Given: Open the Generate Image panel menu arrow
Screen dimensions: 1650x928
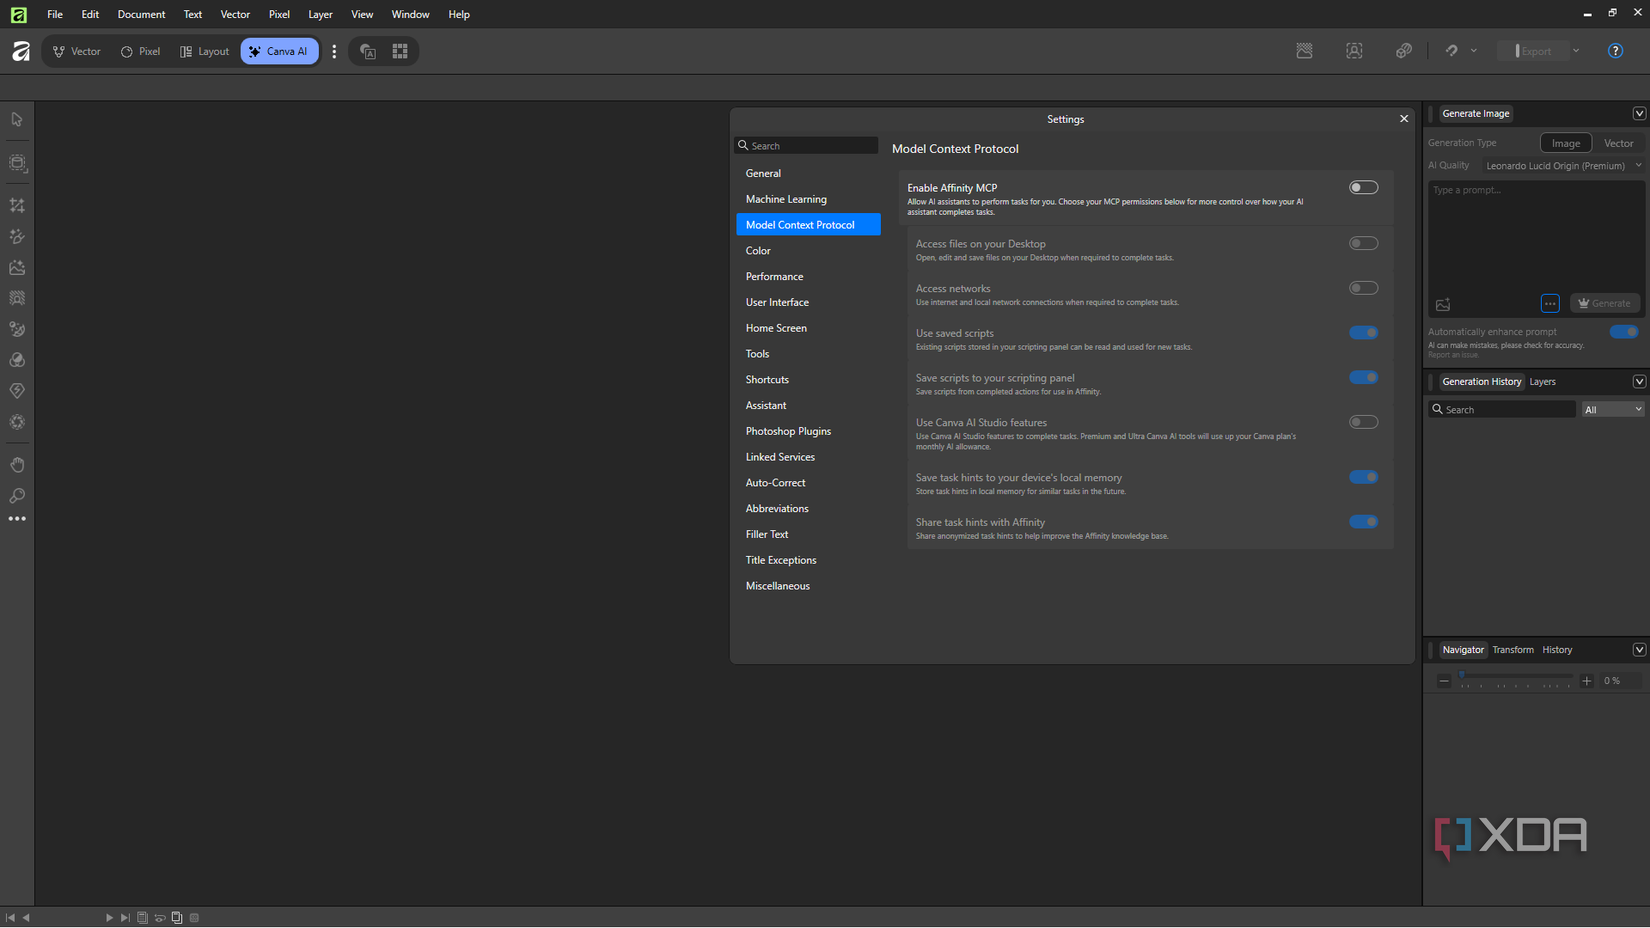Looking at the screenshot, I should [x=1639, y=114].
